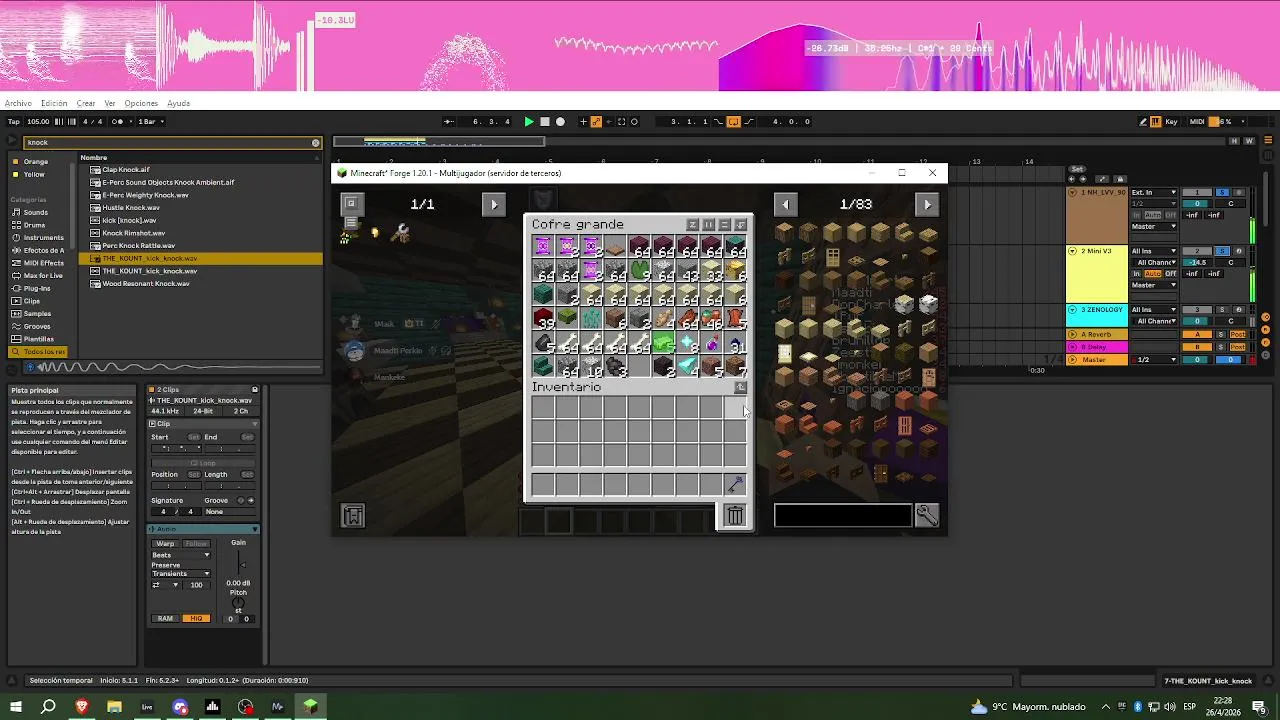Image resolution: width=1280 pixels, height=720 pixels.
Task: Click the key item in the hotbar
Action: point(735,484)
